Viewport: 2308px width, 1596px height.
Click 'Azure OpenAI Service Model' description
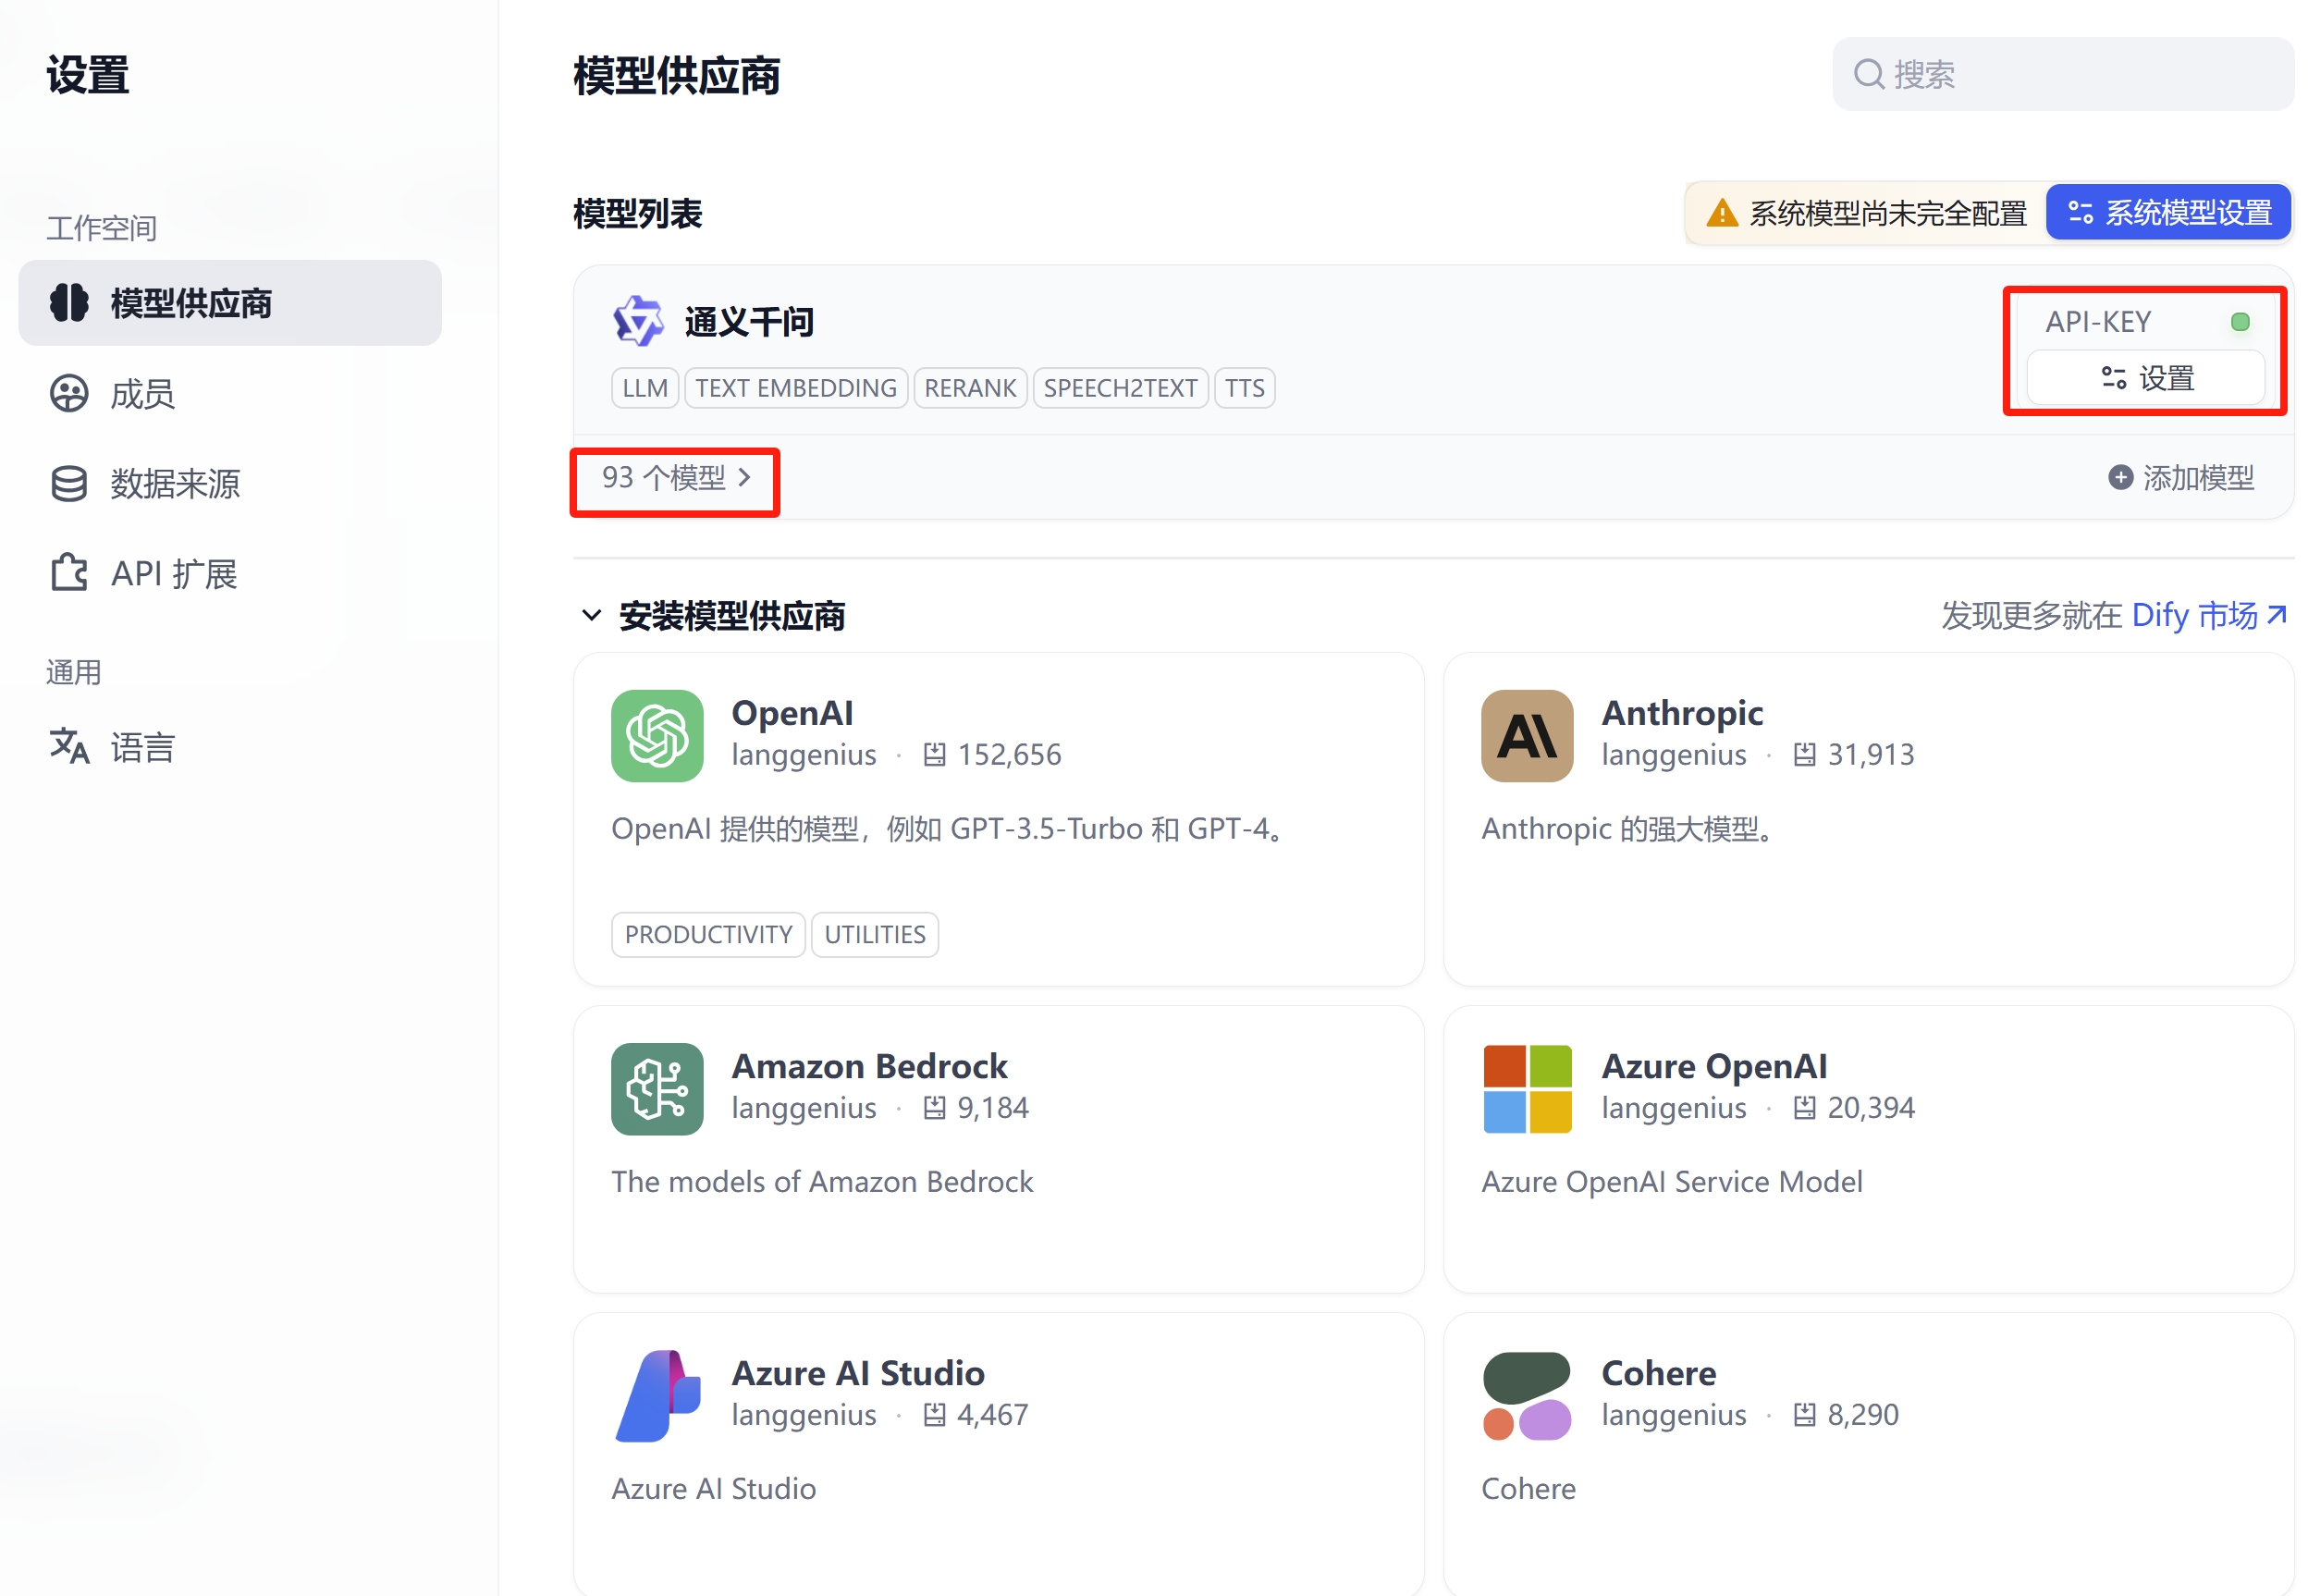coord(1671,1182)
